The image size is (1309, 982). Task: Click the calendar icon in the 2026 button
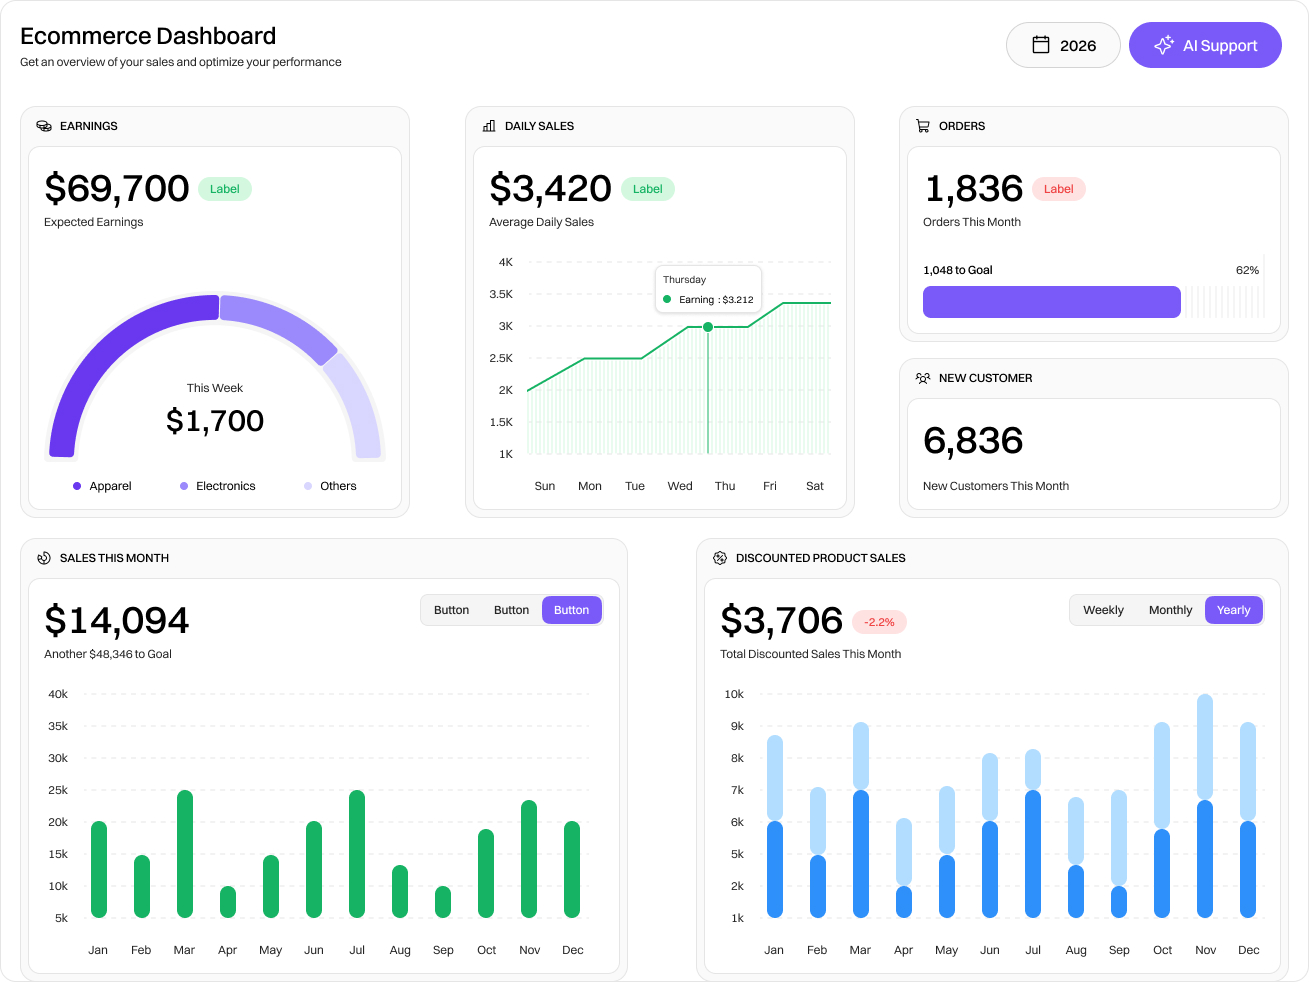pos(1041,45)
